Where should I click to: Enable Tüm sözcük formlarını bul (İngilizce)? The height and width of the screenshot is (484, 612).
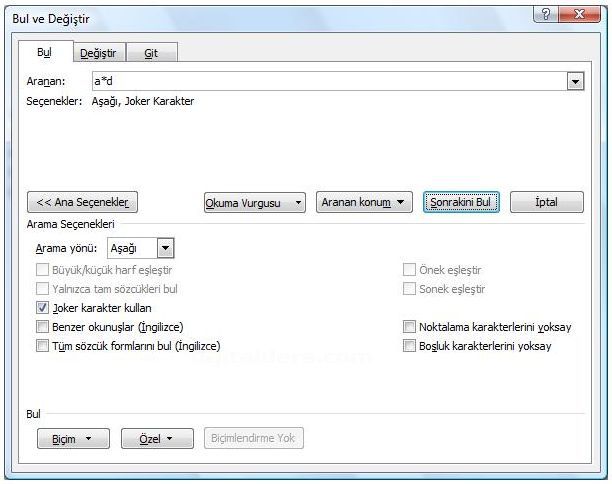tap(42, 346)
